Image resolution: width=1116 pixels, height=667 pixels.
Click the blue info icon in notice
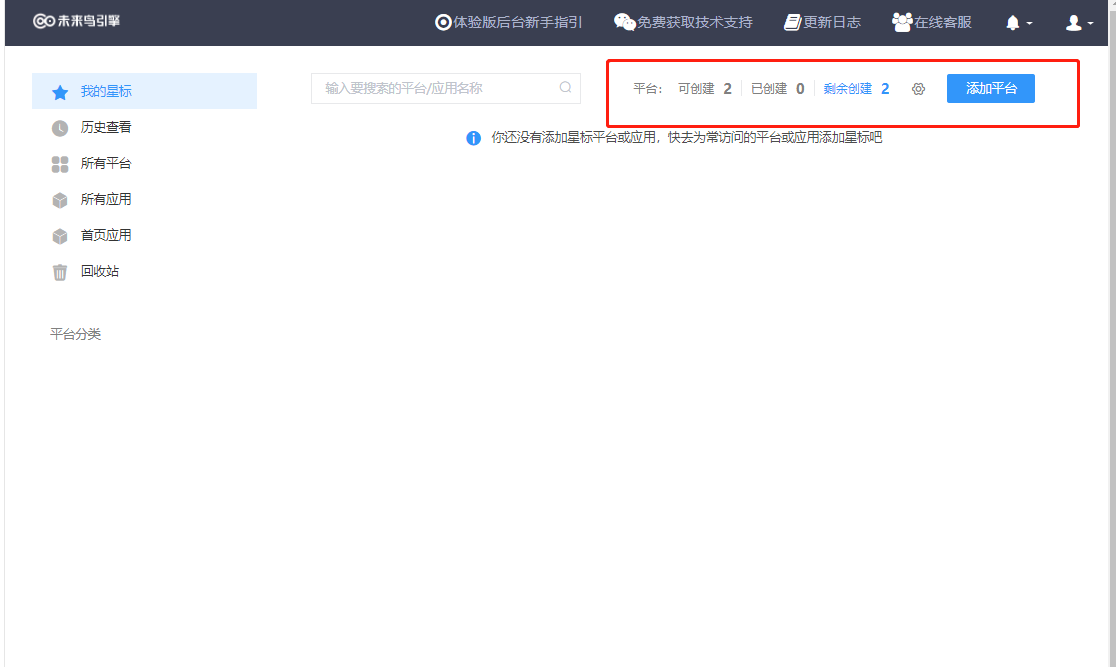click(x=473, y=138)
